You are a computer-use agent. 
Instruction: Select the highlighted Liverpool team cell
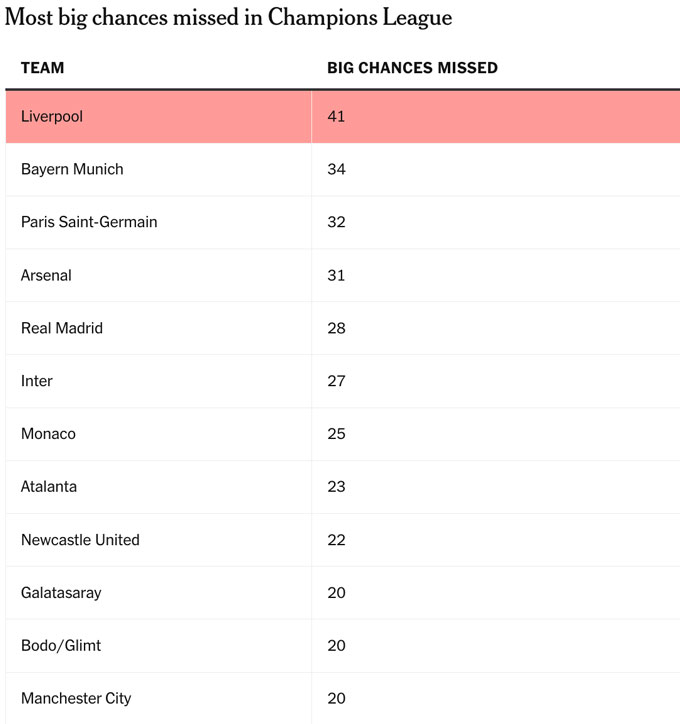(52, 116)
